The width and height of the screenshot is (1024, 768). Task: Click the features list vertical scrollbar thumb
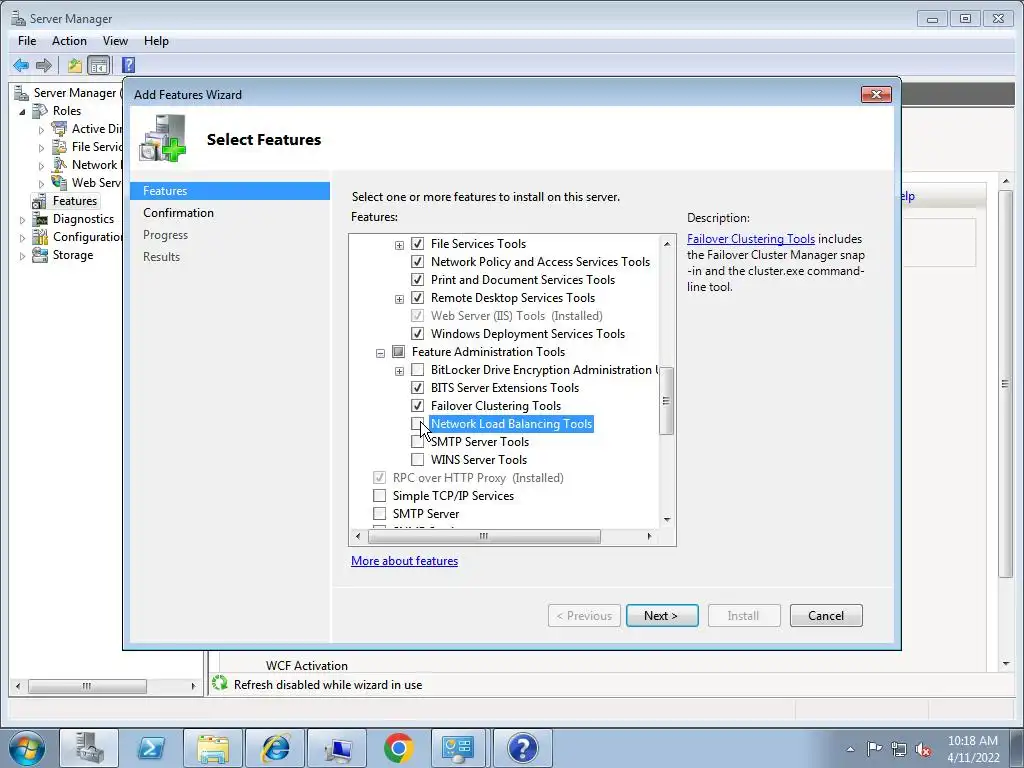[666, 400]
